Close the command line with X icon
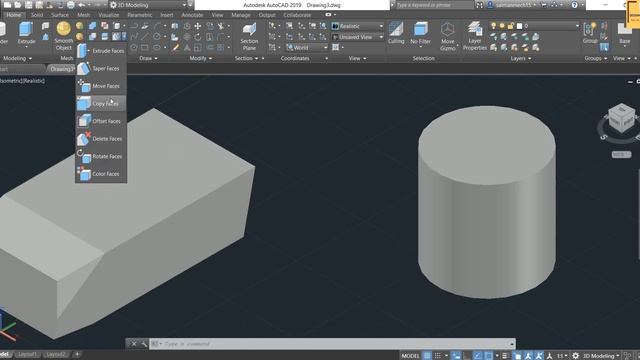This screenshot has width=640, height=360. coord(133,344)
